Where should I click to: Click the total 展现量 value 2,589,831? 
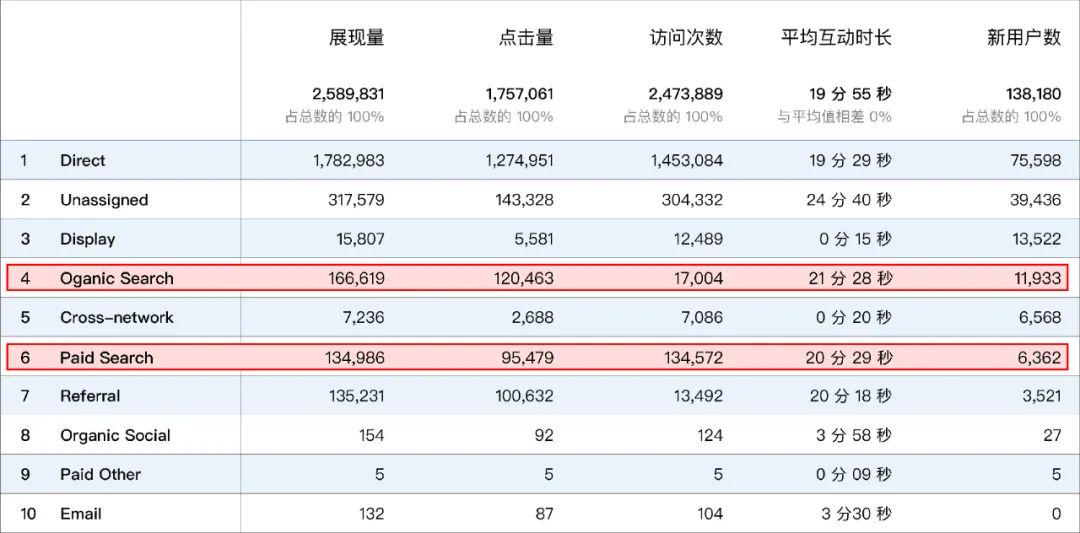(348, 94)
